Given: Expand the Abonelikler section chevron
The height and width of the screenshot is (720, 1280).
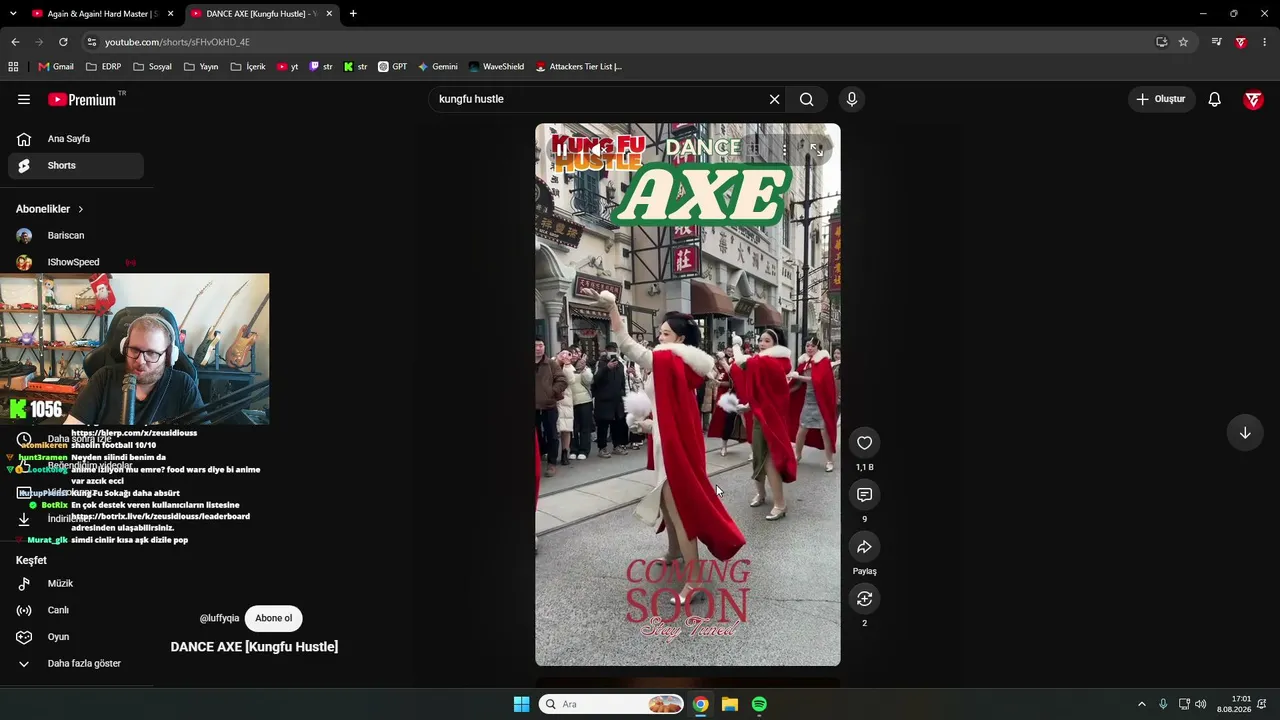Looking at the screenshot, I should [x=80, y=209].
